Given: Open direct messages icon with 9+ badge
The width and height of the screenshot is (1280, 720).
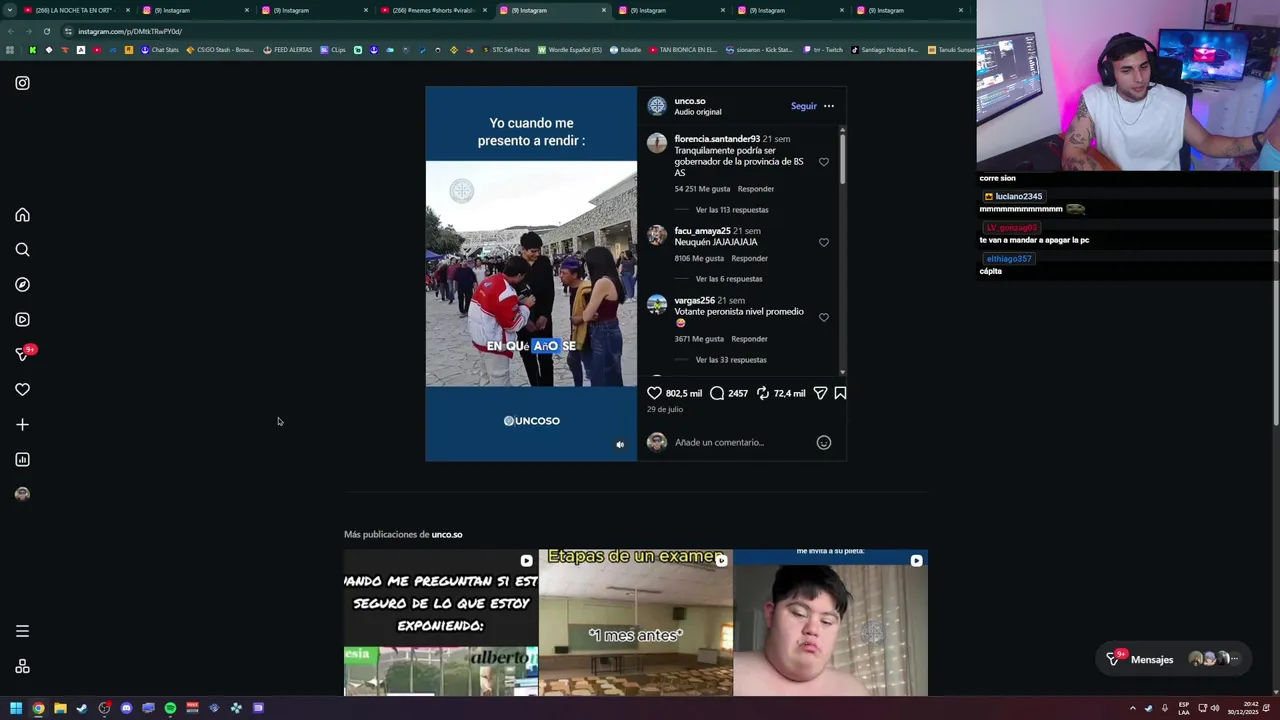Looking at the screenshot, I should 23,354.
